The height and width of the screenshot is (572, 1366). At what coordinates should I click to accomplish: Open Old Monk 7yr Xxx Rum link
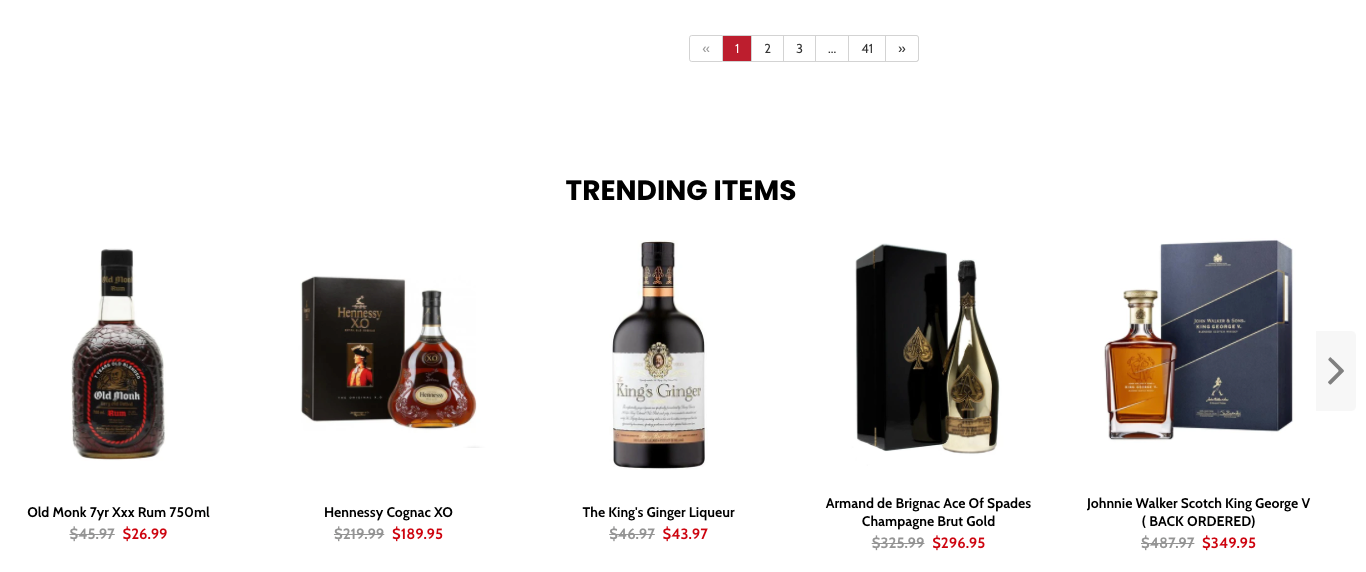point(118,512)
